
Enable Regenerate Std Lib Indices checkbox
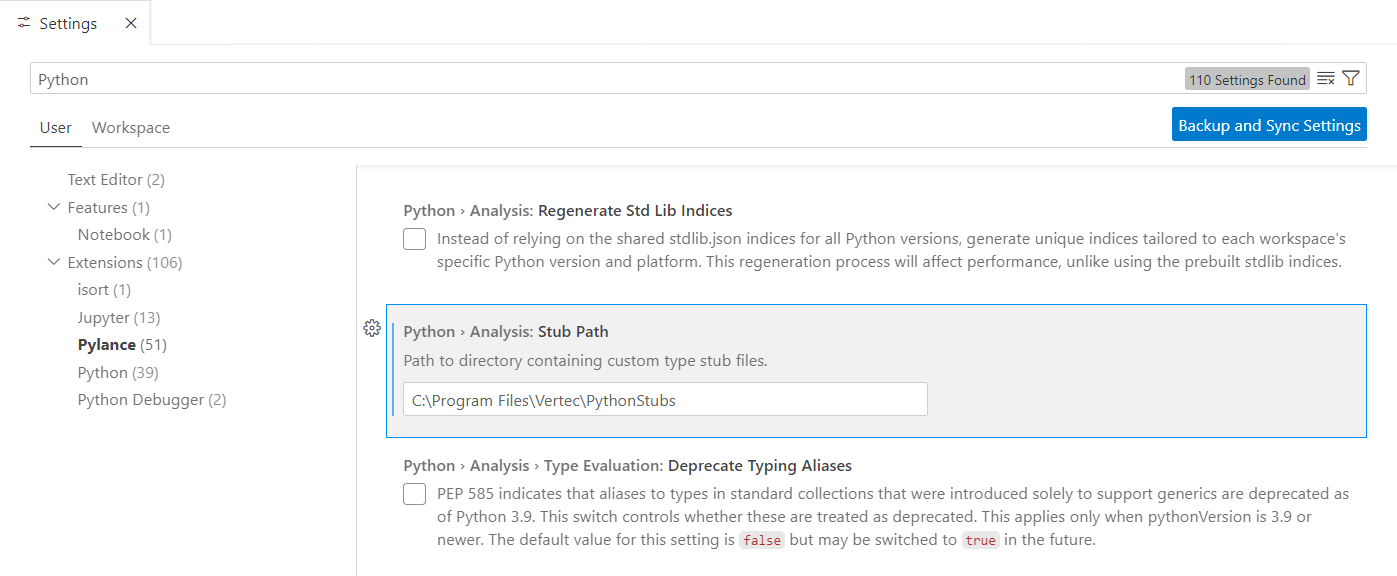click(x=415, y=240)
